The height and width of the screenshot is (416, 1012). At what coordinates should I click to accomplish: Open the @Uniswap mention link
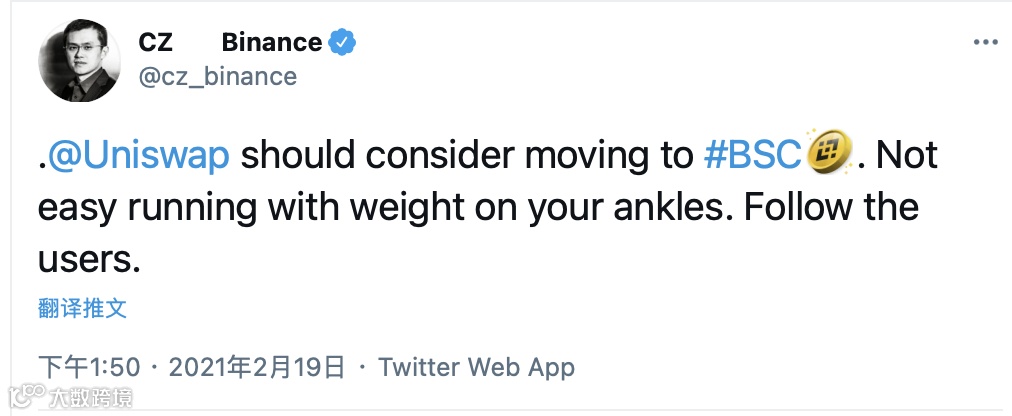[138, 157]
